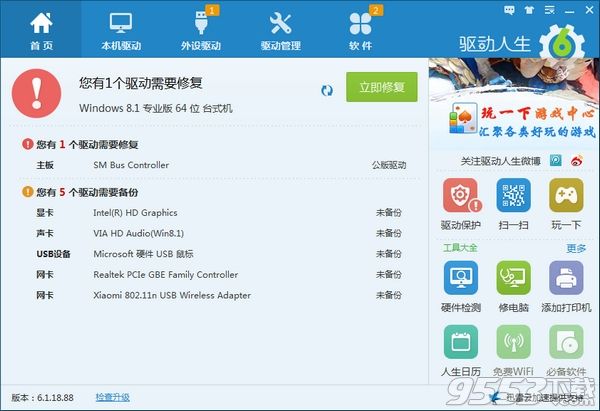Open 驱动保护 tool
This screenshot has width=600, height=411.
pos(461,204)
